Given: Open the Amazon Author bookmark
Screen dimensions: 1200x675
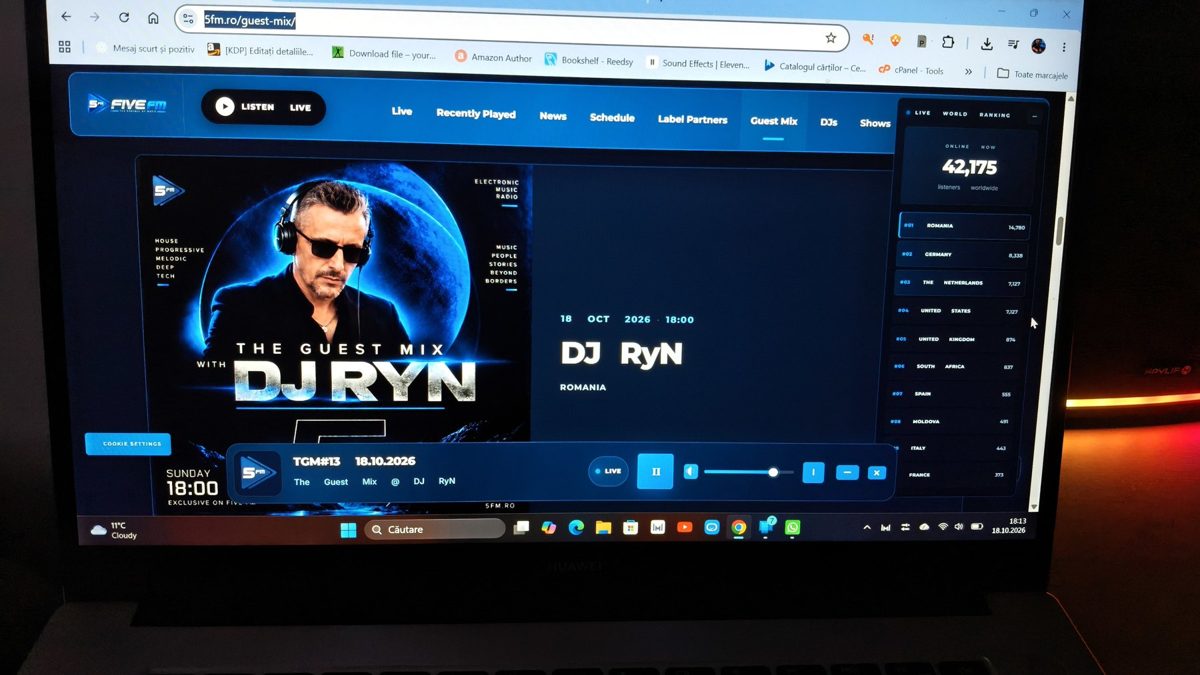Looking at the screenshot, I should (x=493, y=58).
